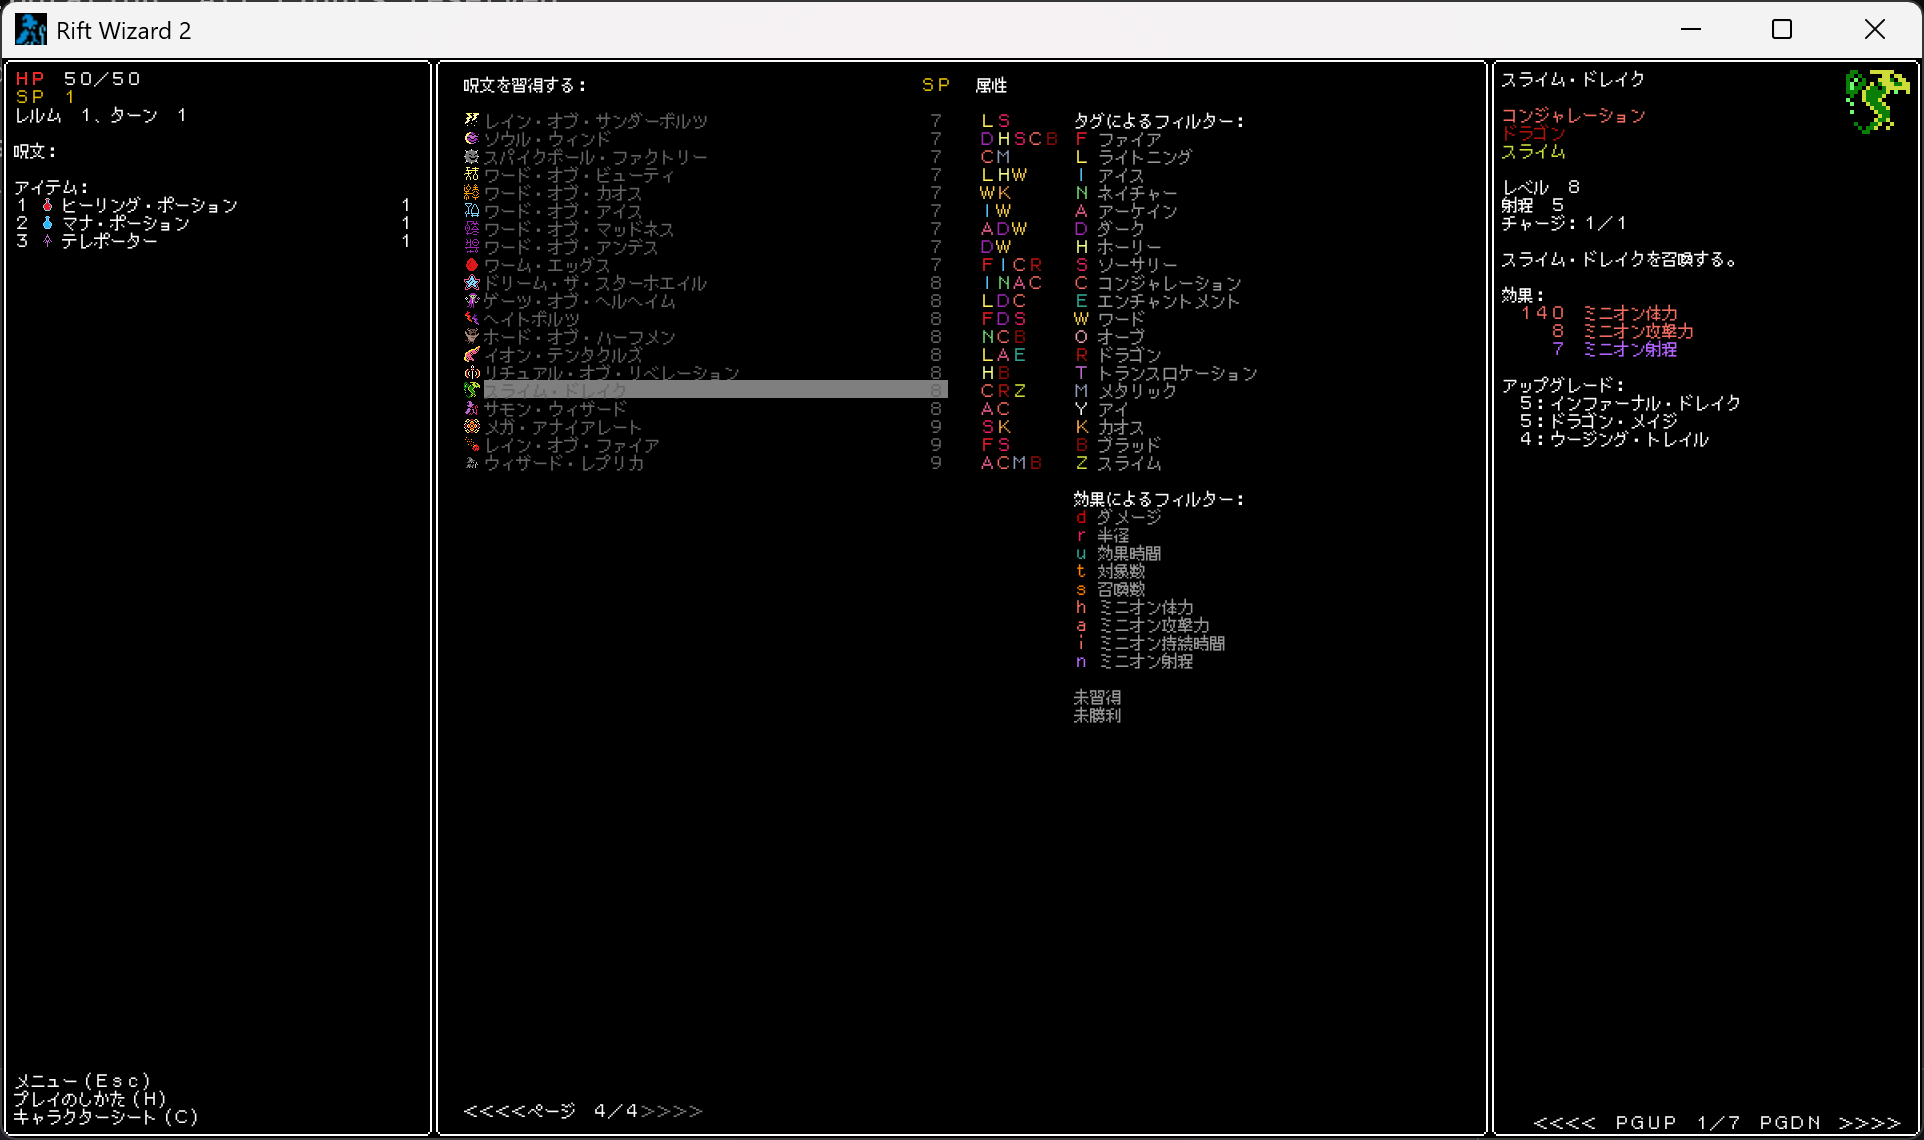Select the サモン・ウィザード spell entry
This screenshot has width=1924, height=1140.
(556, 408)
